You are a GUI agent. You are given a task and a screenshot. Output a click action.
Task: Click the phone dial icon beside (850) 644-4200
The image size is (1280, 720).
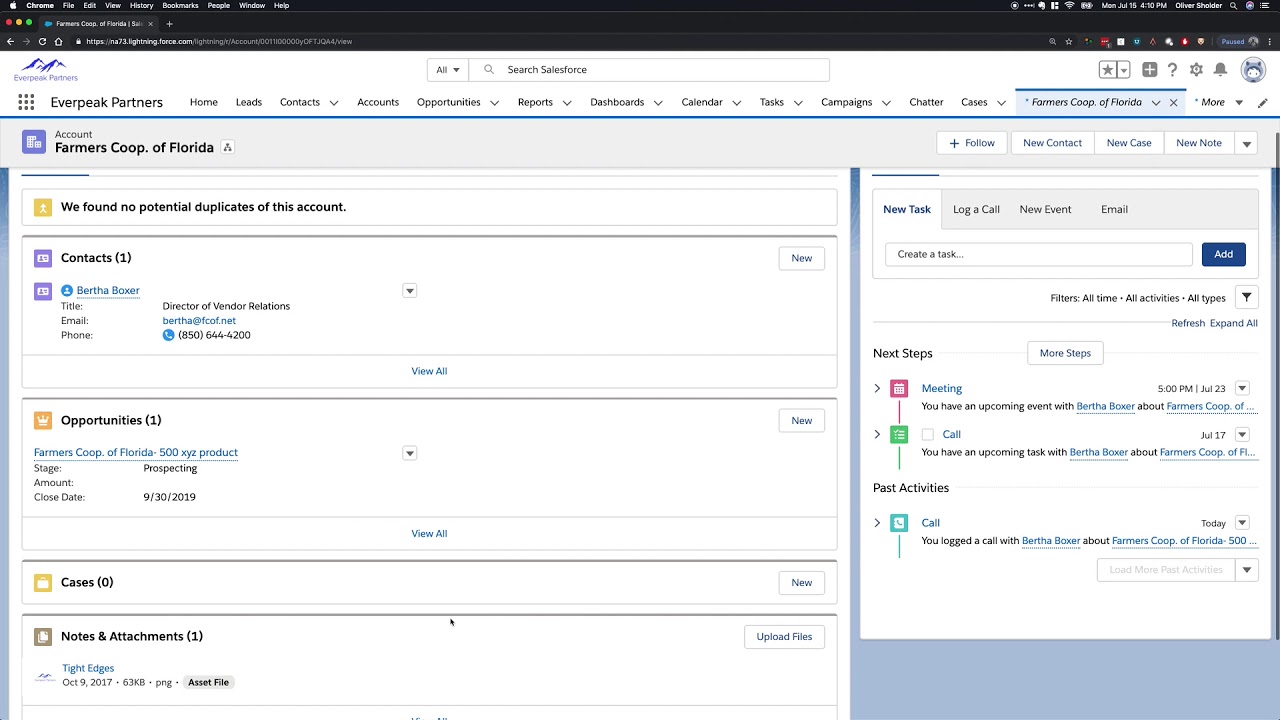pos(168,335)
